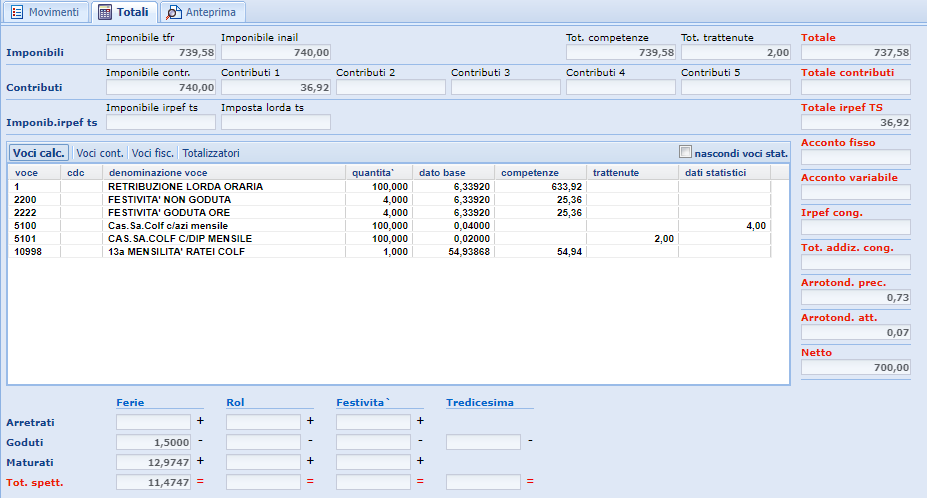Click the quantita` column header
Screen dimensions: 927x498
[x=379, y=173]
